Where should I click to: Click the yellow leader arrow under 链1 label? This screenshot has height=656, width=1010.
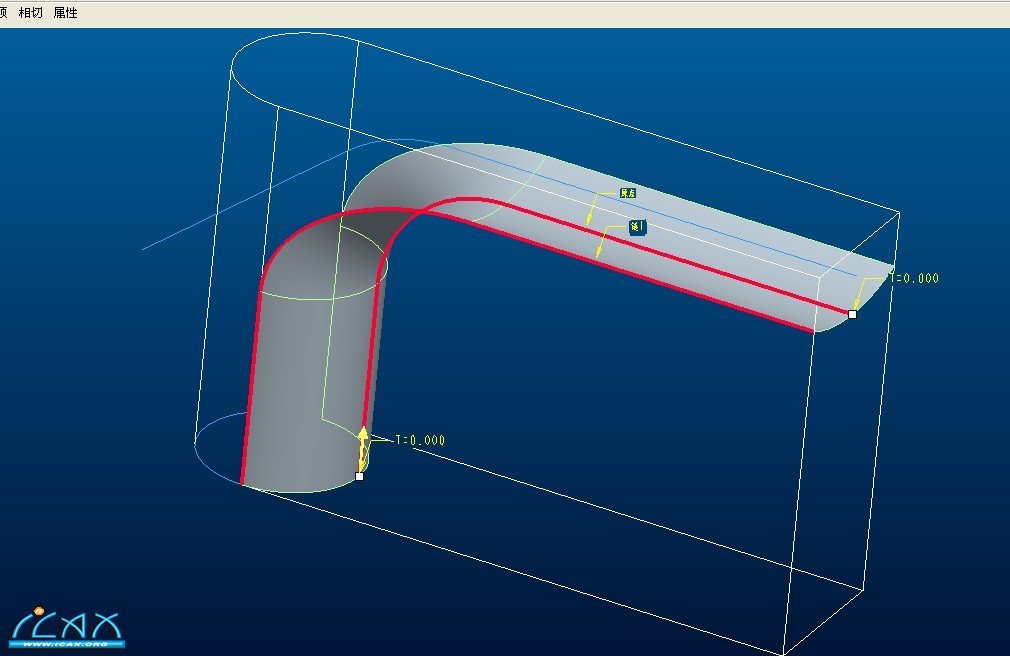(601, 248)
